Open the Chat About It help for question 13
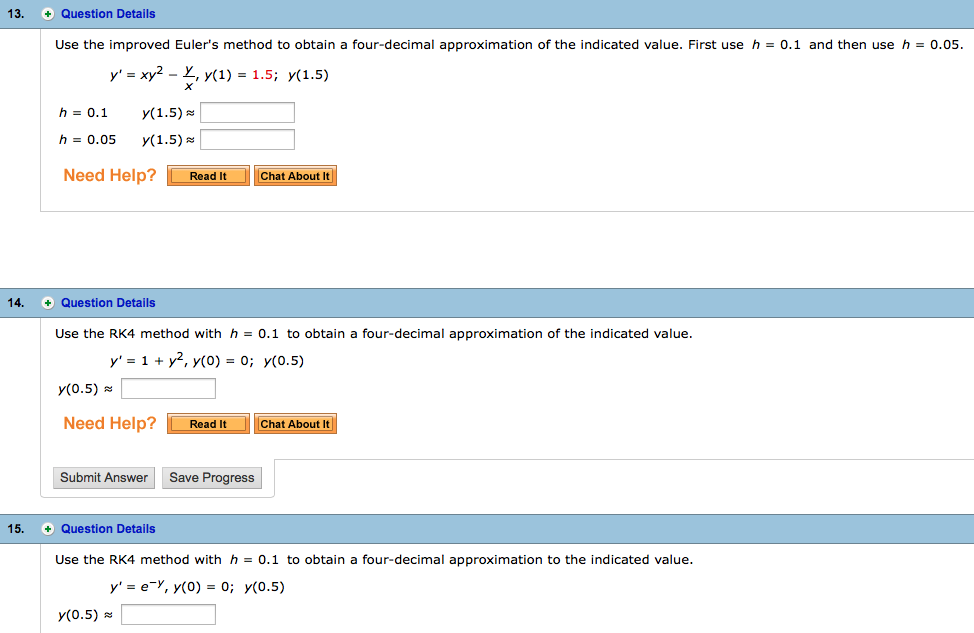The width and height of the screenshot is (974, 633). click(295, 175)
